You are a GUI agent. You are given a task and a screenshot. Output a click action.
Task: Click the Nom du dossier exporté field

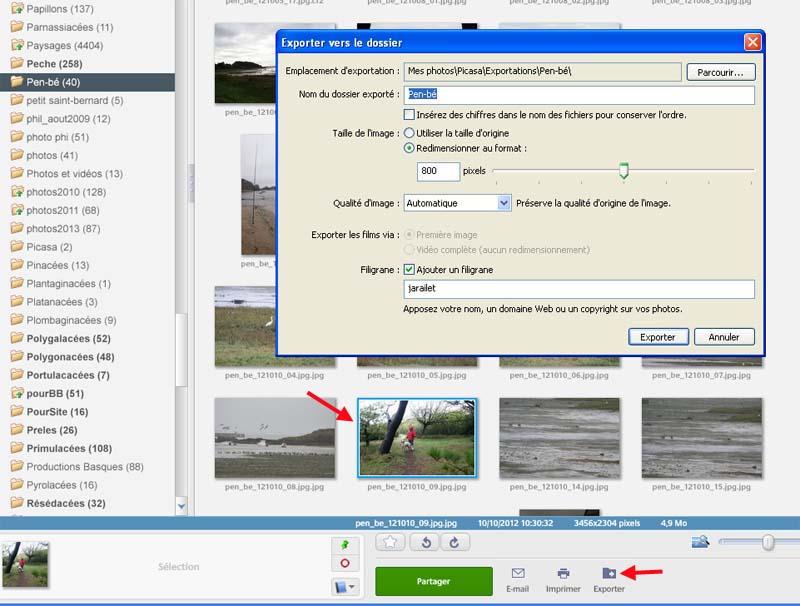click(579, 94)
